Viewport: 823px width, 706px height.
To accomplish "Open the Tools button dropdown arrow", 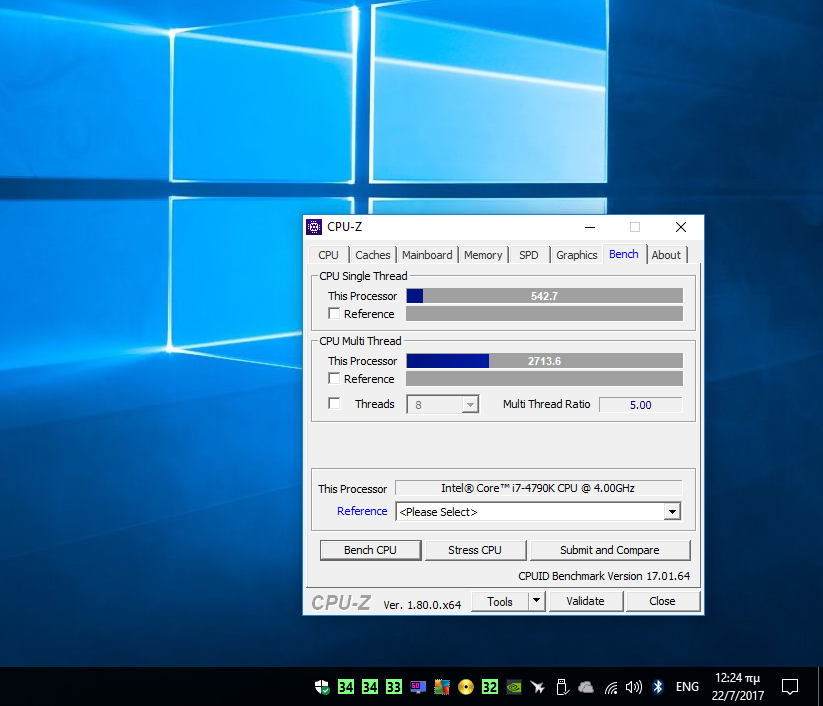I will click(536, 601).
